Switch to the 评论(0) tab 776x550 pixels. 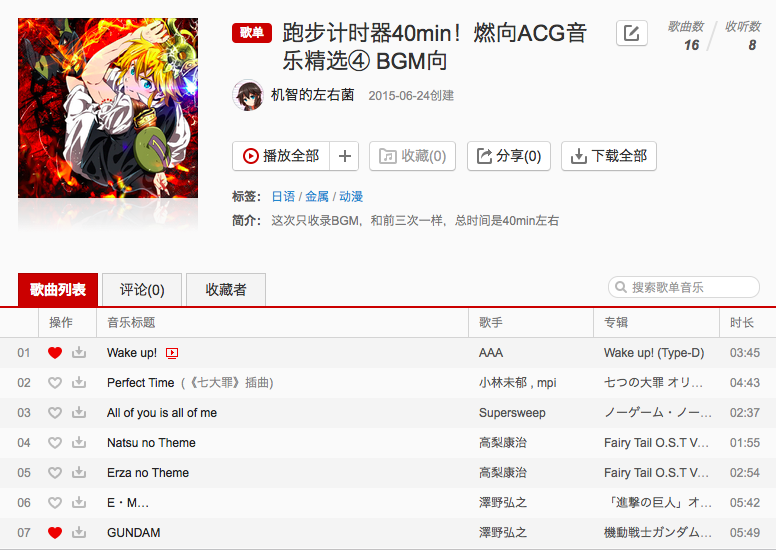(x=142, y=290)
